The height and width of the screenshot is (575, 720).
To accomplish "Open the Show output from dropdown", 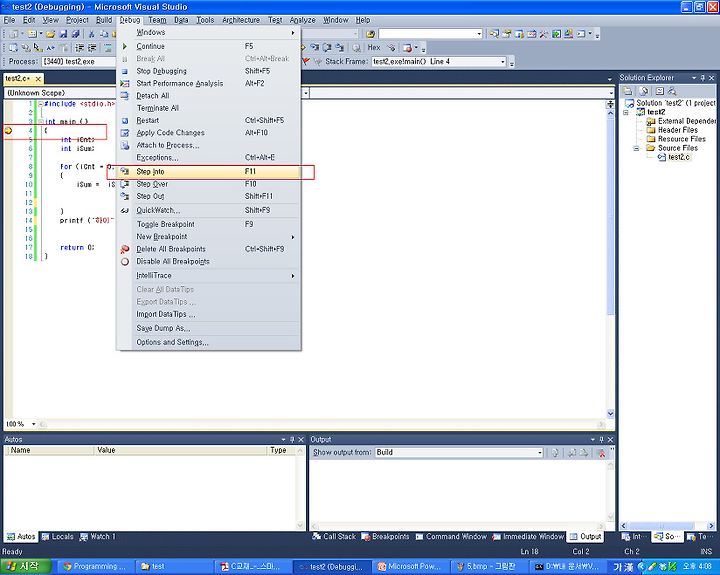I will 540,453.
